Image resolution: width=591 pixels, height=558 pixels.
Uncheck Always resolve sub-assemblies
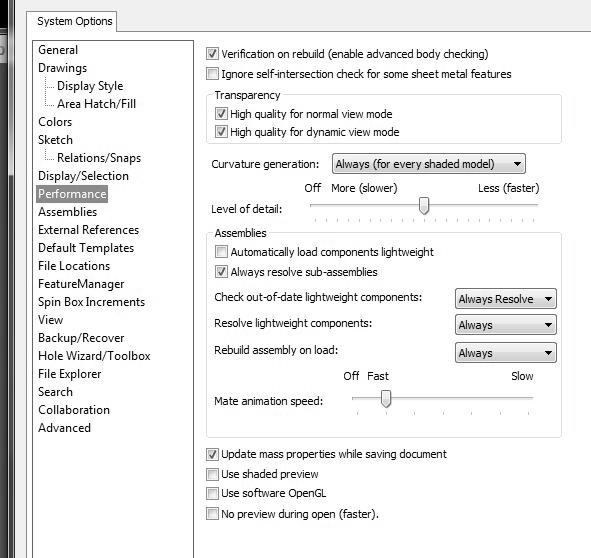pyautogui.click(x=221, y=271)
